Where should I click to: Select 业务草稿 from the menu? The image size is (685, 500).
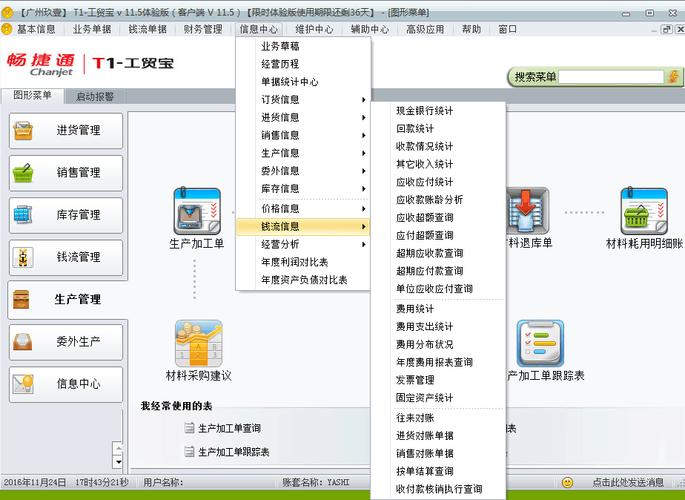303,46
